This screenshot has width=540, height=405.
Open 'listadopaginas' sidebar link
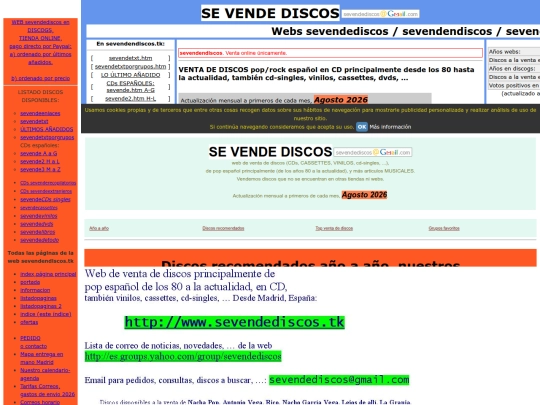click(x=38, y=298)
